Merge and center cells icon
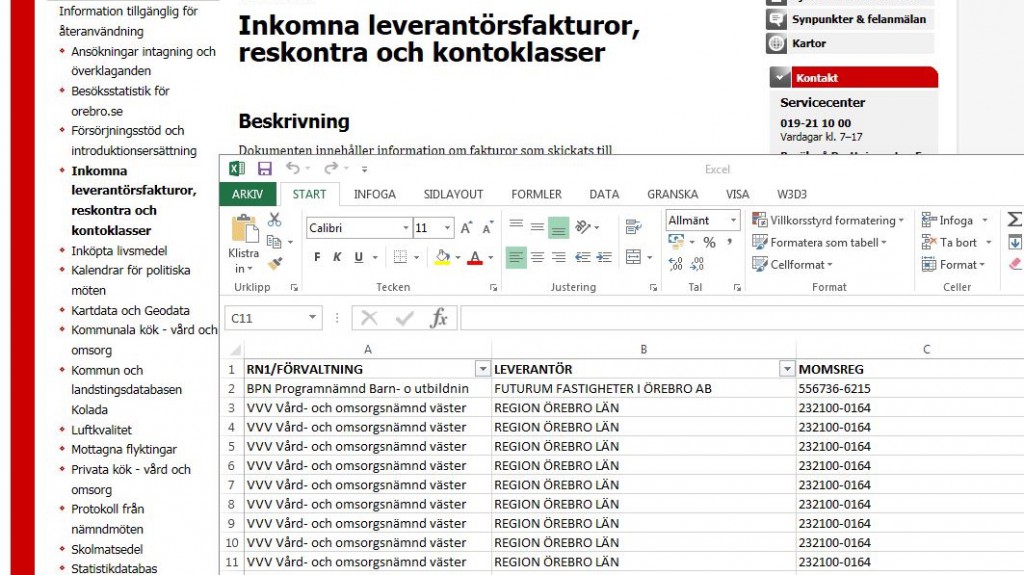 click(633, 257)
